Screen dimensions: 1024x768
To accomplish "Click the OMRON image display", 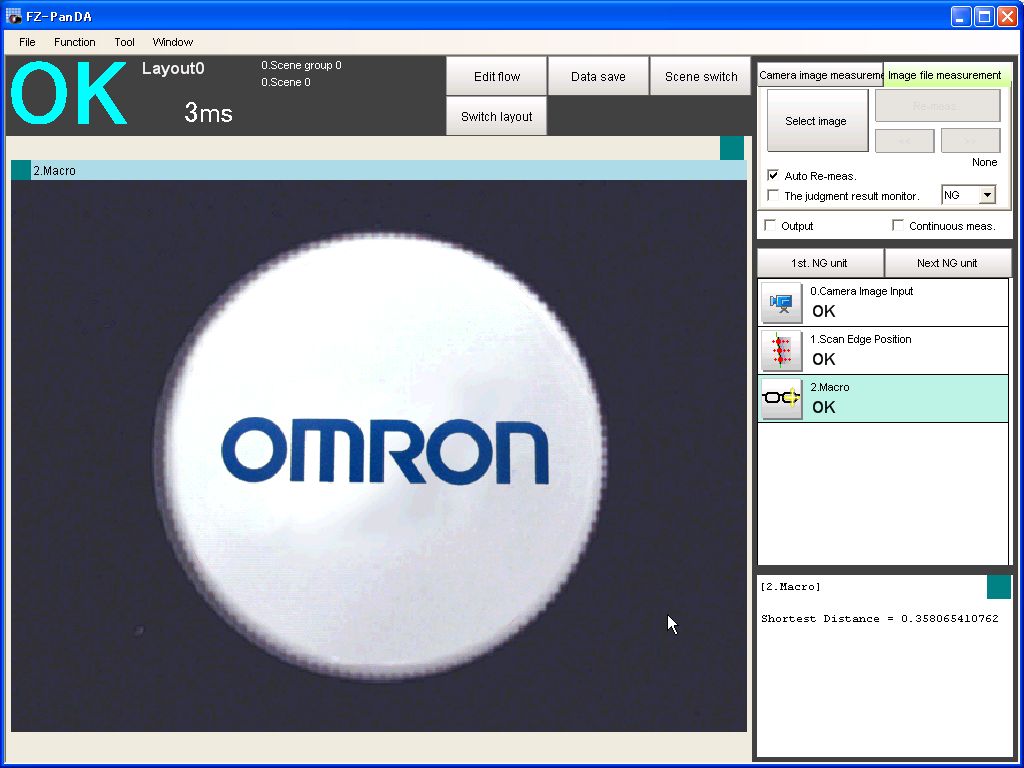I will [379, 456].
